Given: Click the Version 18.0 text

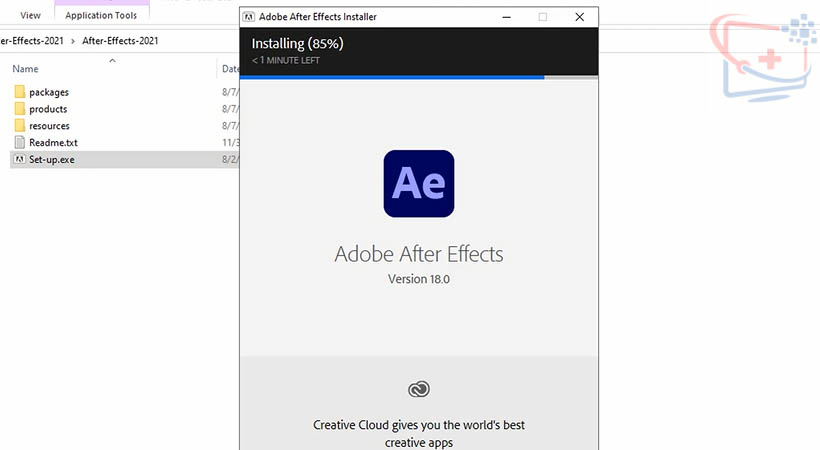Looking at the screenshot, I should pos(419,279).
